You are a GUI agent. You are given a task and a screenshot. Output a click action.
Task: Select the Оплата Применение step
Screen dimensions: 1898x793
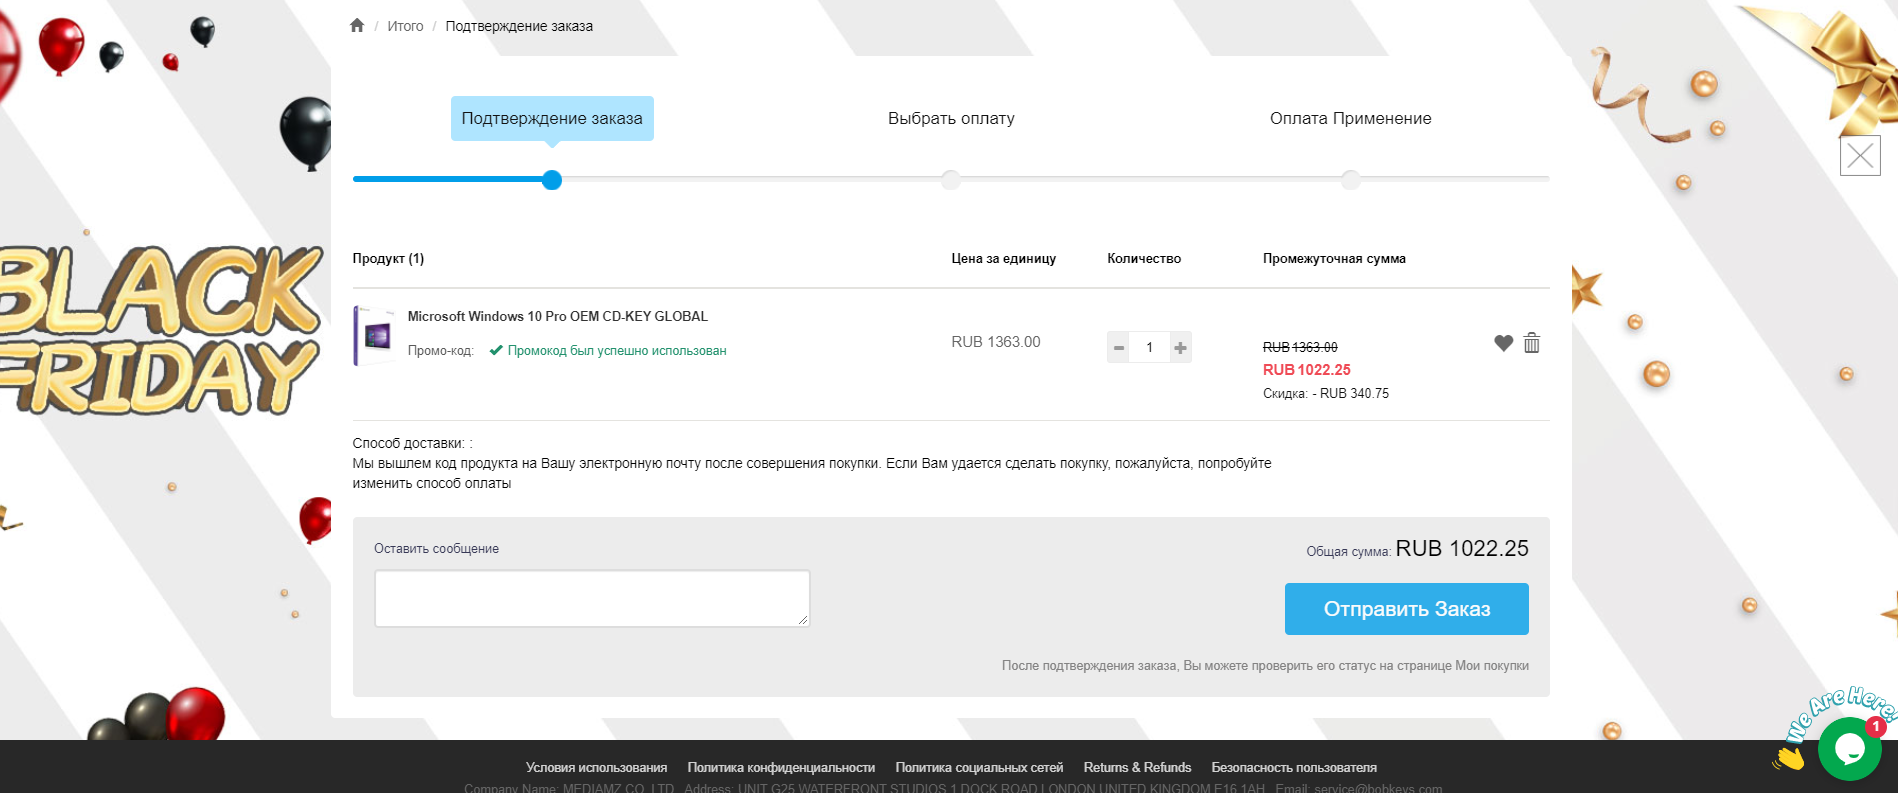(1350, 118)
